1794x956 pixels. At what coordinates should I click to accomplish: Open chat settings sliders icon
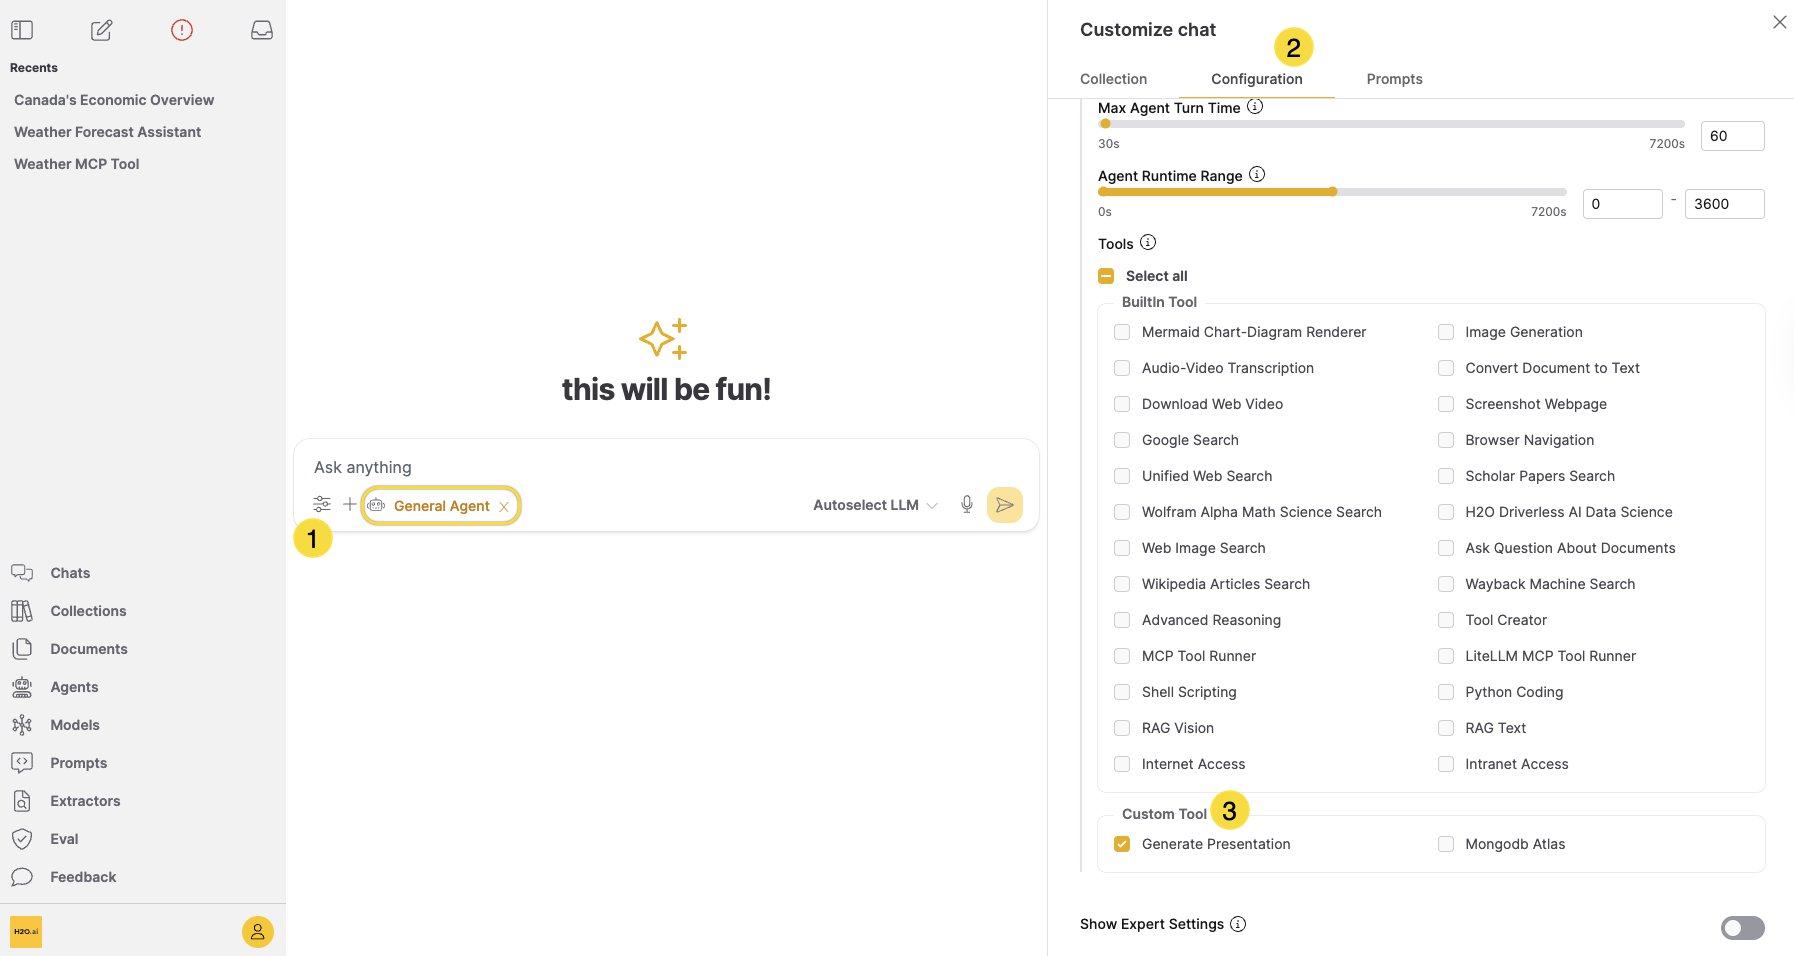(x=322, y=504)
